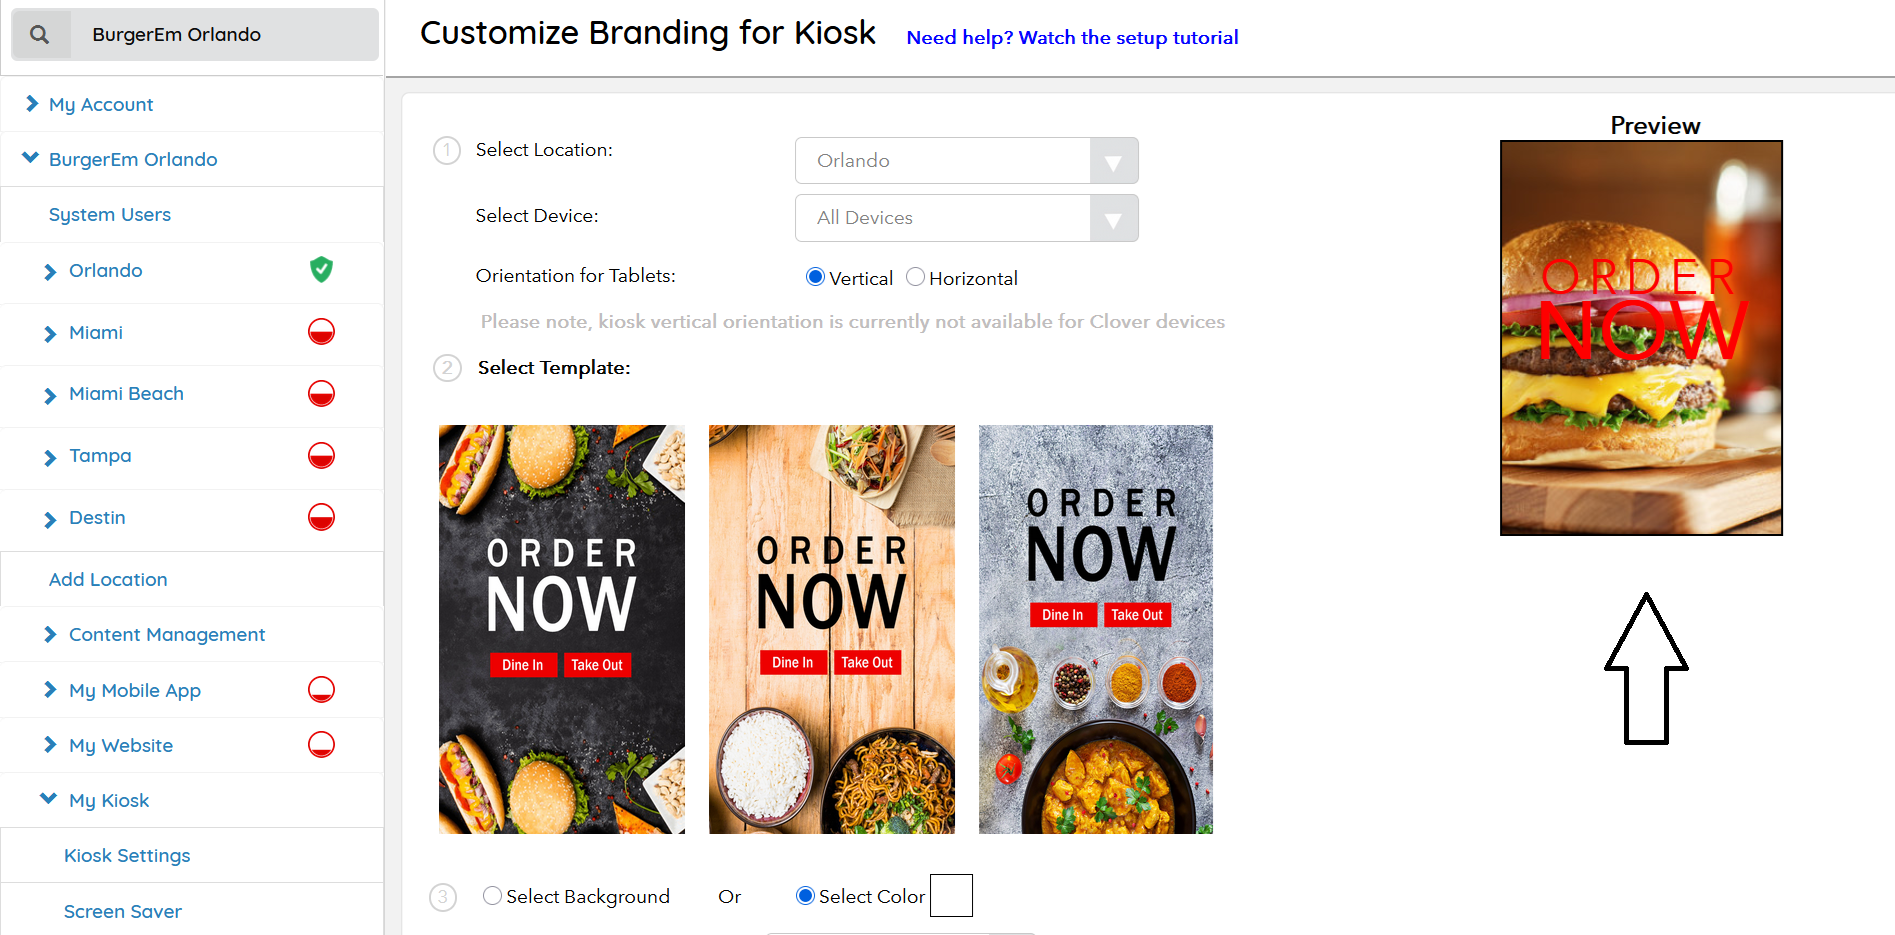Click the search magnifier icon

click(x=40, y=35)
